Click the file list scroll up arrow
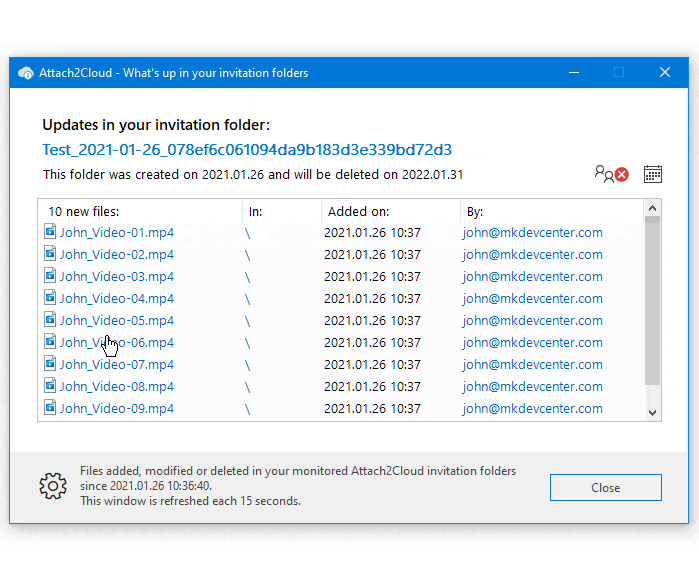699x580 pixels. click(652, 208)
